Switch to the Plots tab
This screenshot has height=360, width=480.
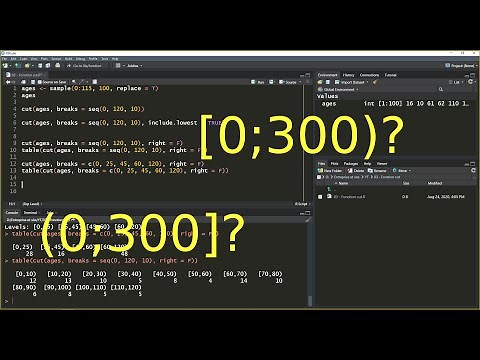click(334, 163)
